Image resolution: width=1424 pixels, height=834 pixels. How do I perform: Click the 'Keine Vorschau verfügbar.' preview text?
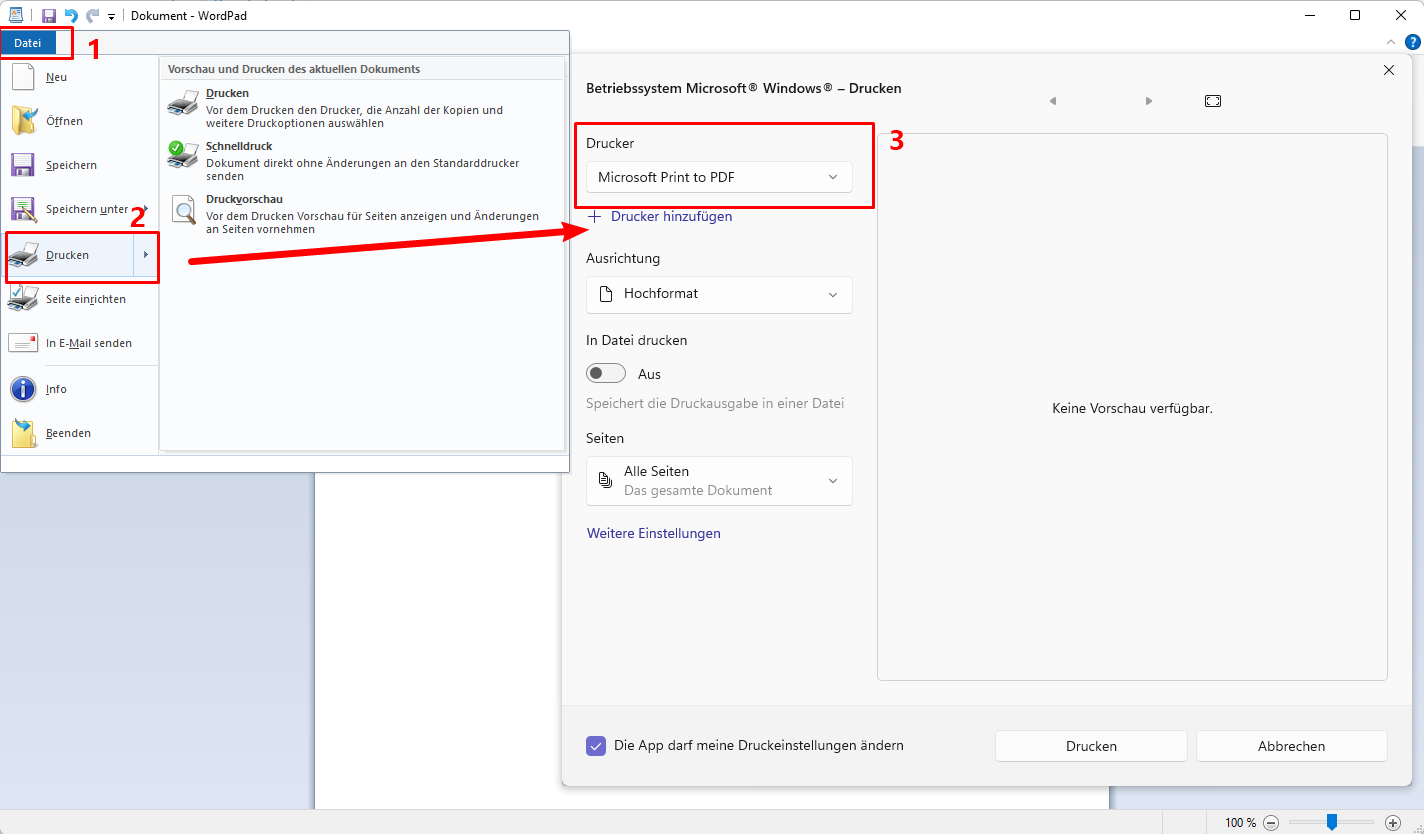click(1132, 408)
